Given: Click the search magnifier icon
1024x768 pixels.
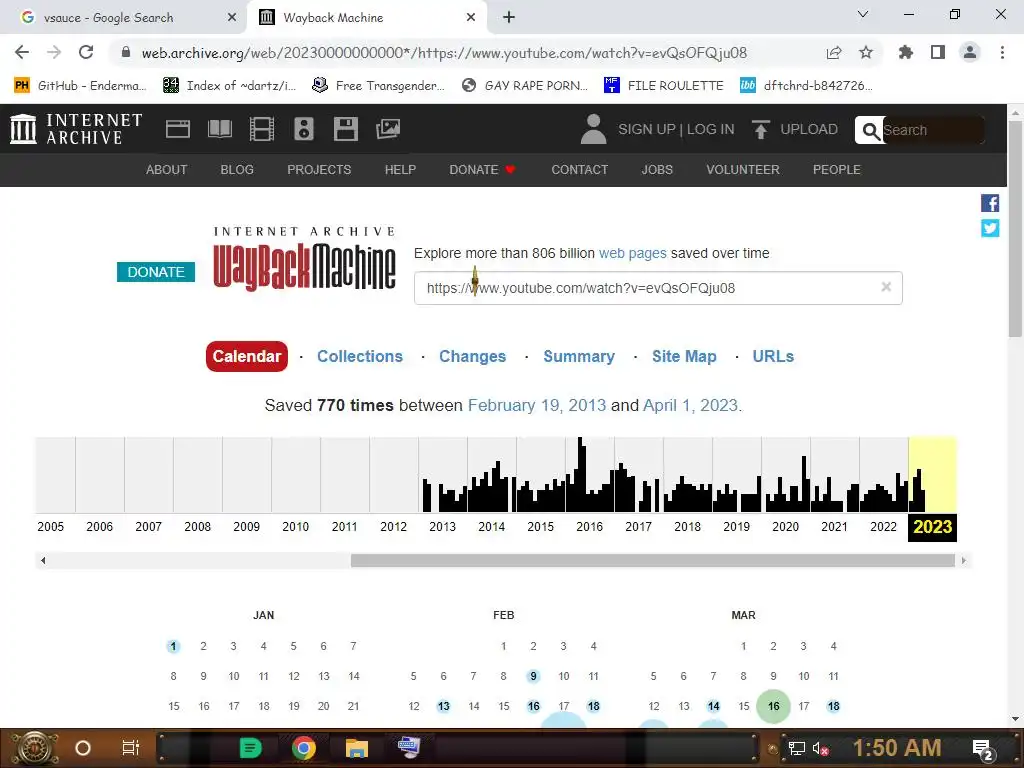Looking at the screenshot, I should coord(870,131).
